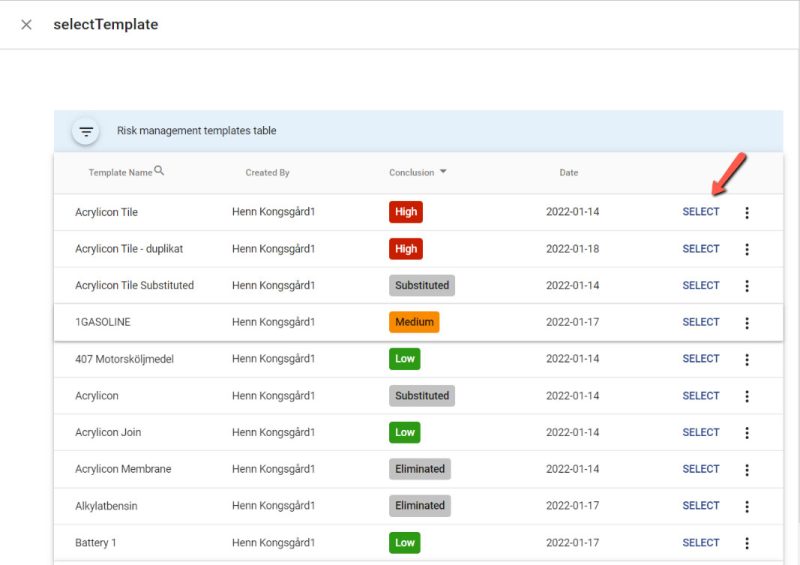Open more options for Battery 1
Viewport: 800px width, 565px height.
tap(747, 543)
